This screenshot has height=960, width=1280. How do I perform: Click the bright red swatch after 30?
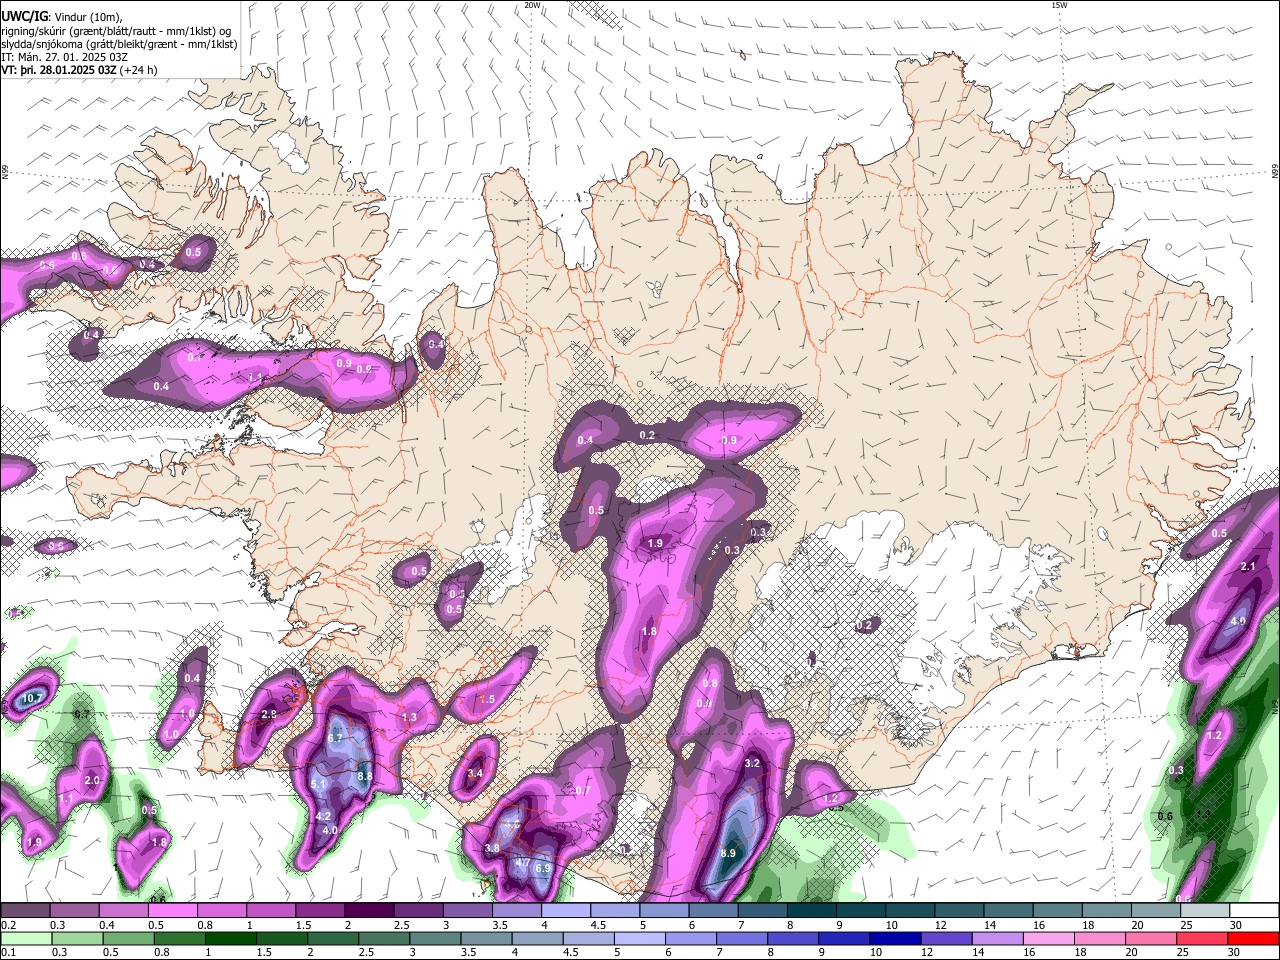tap(1253, 938)
